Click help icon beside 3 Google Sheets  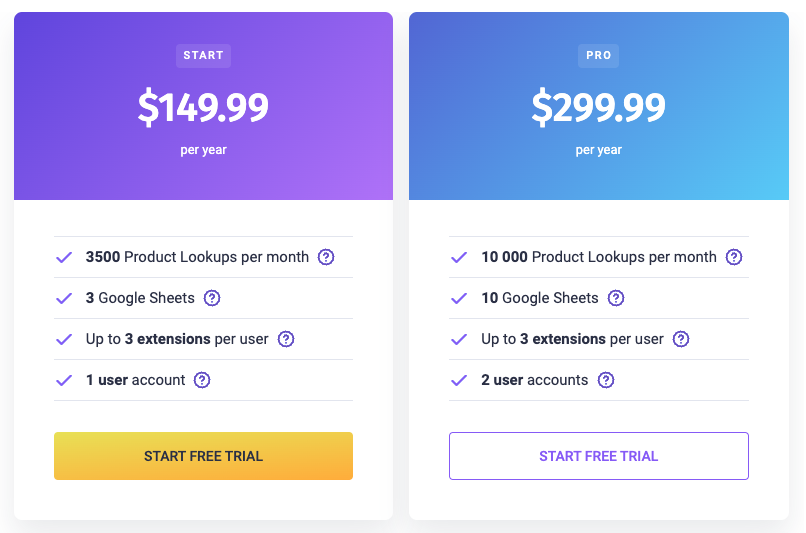coord(212,298)
